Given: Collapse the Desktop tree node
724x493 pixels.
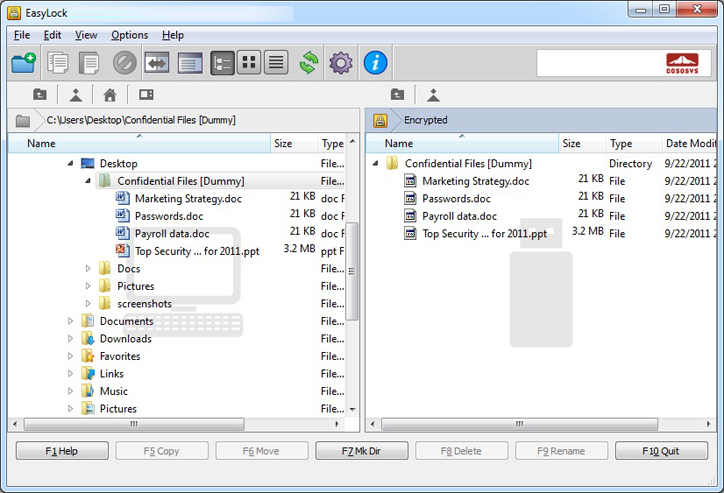Looking at the screenshot, I should [70, 163].
